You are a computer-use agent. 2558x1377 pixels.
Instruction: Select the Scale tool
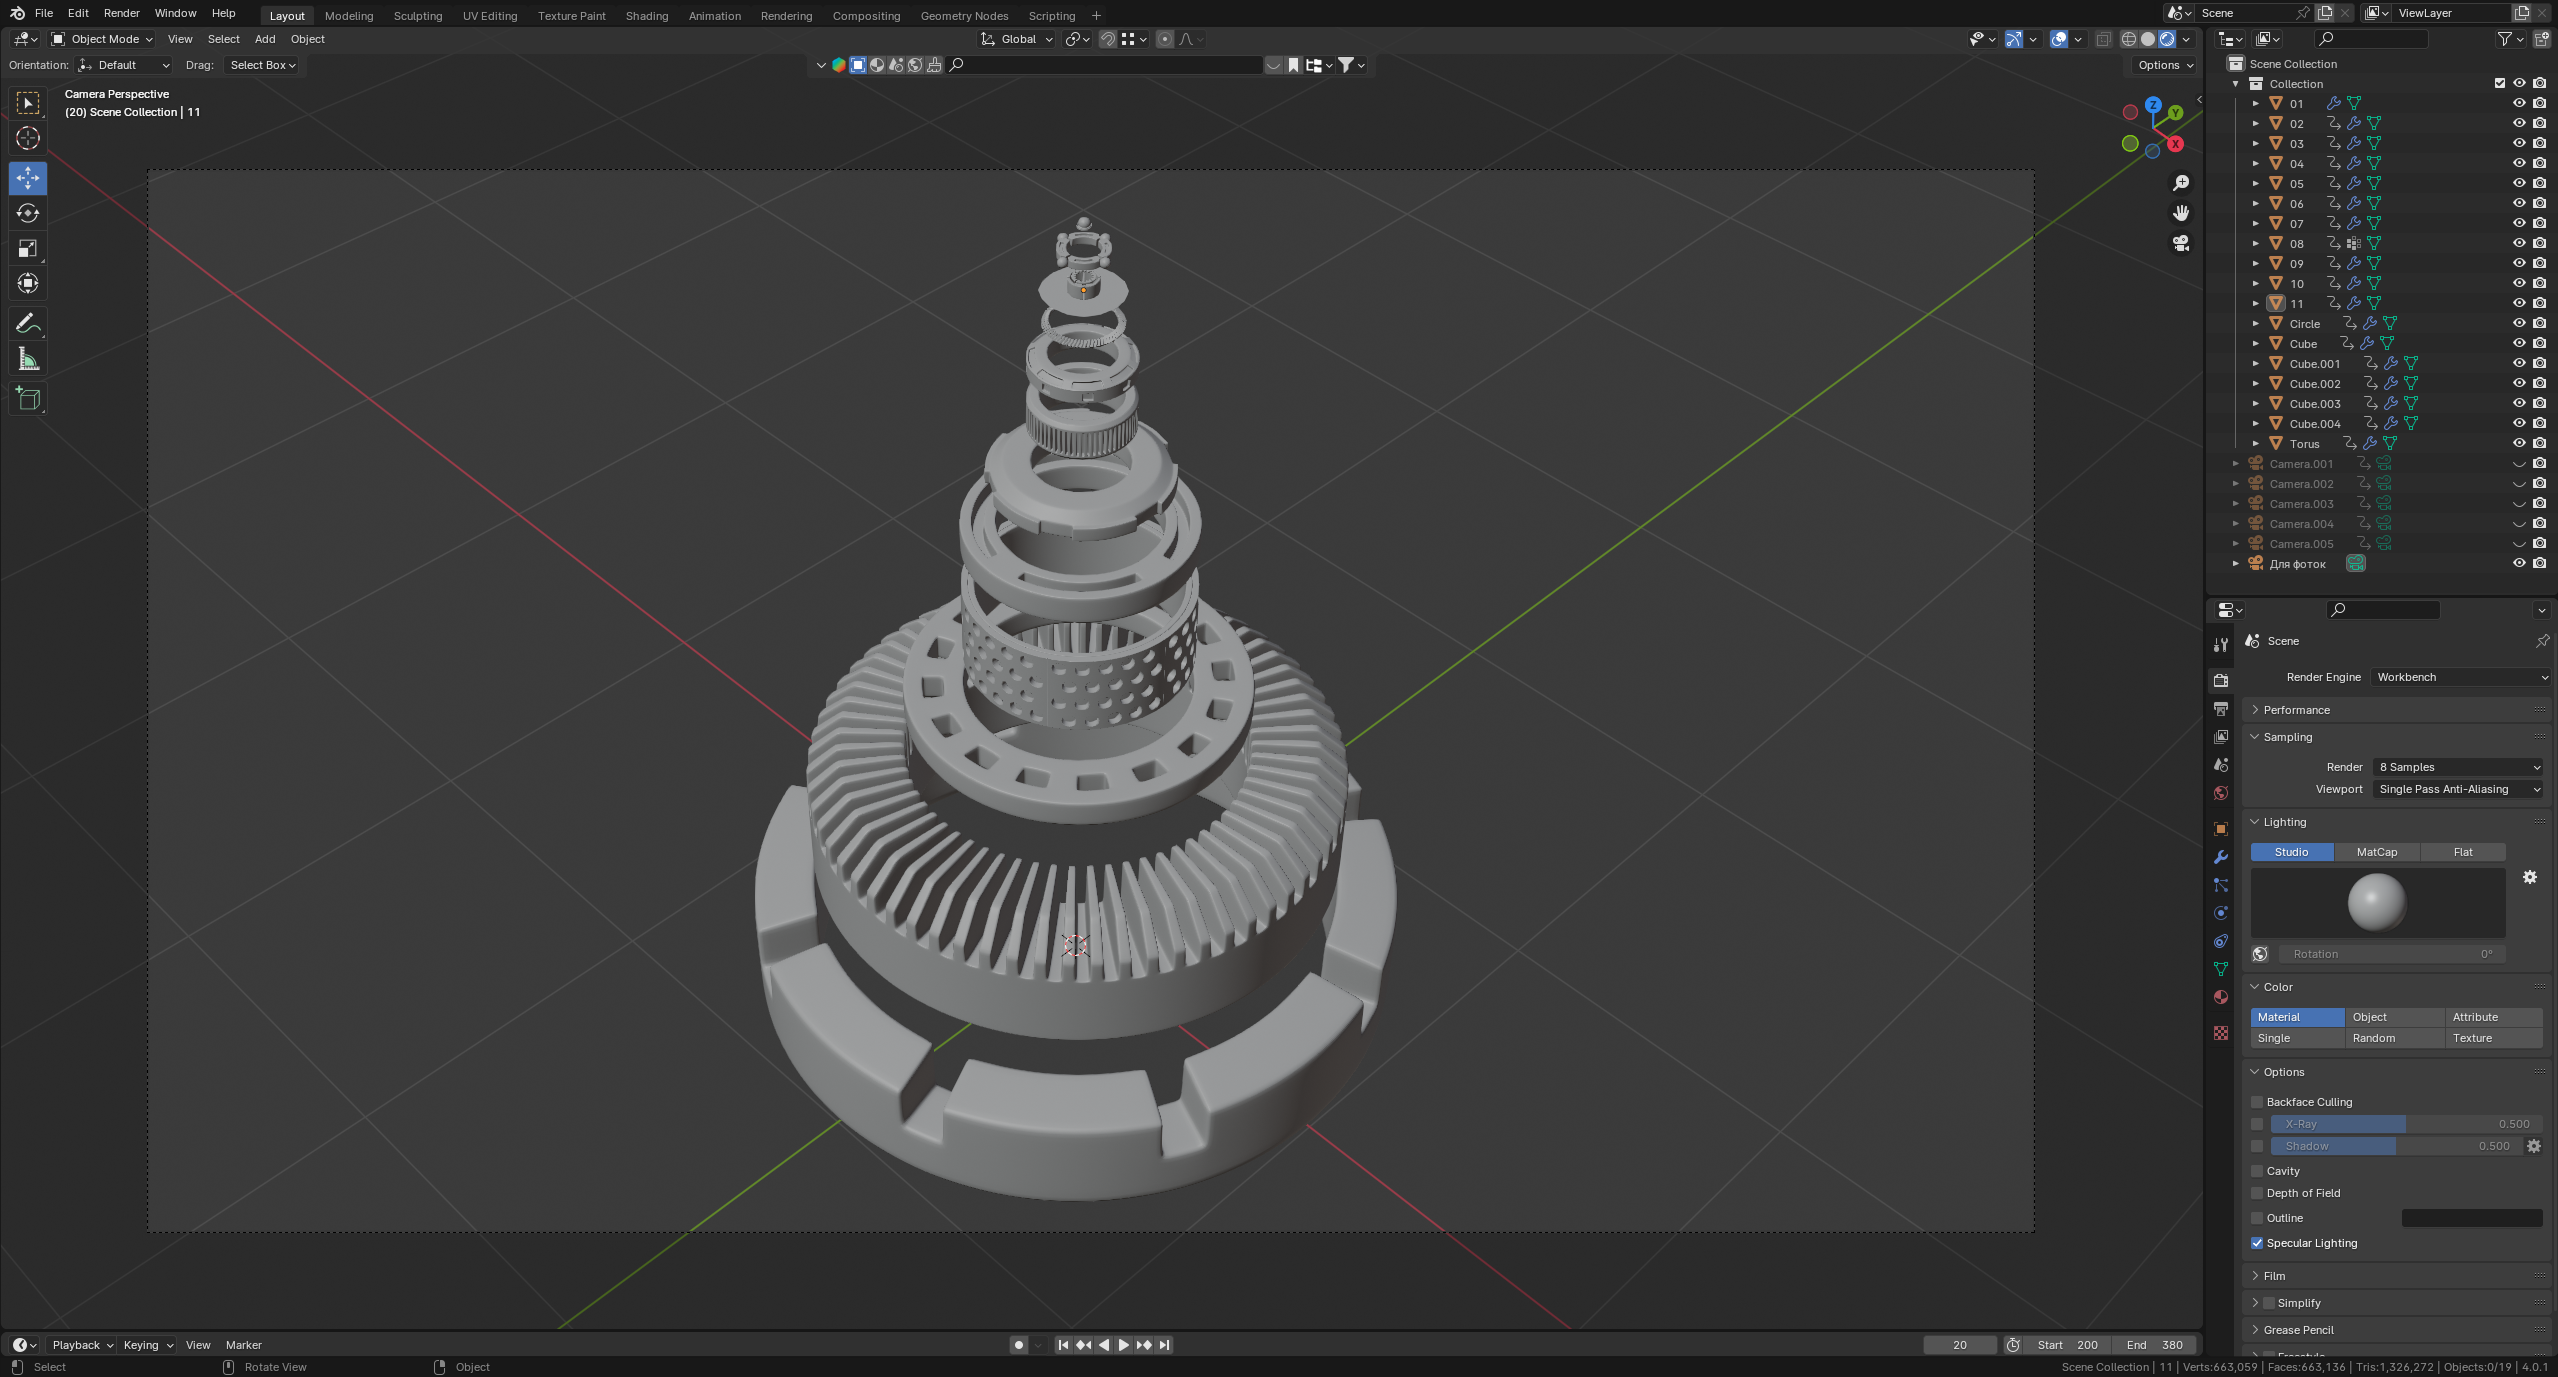click(28, 248)
